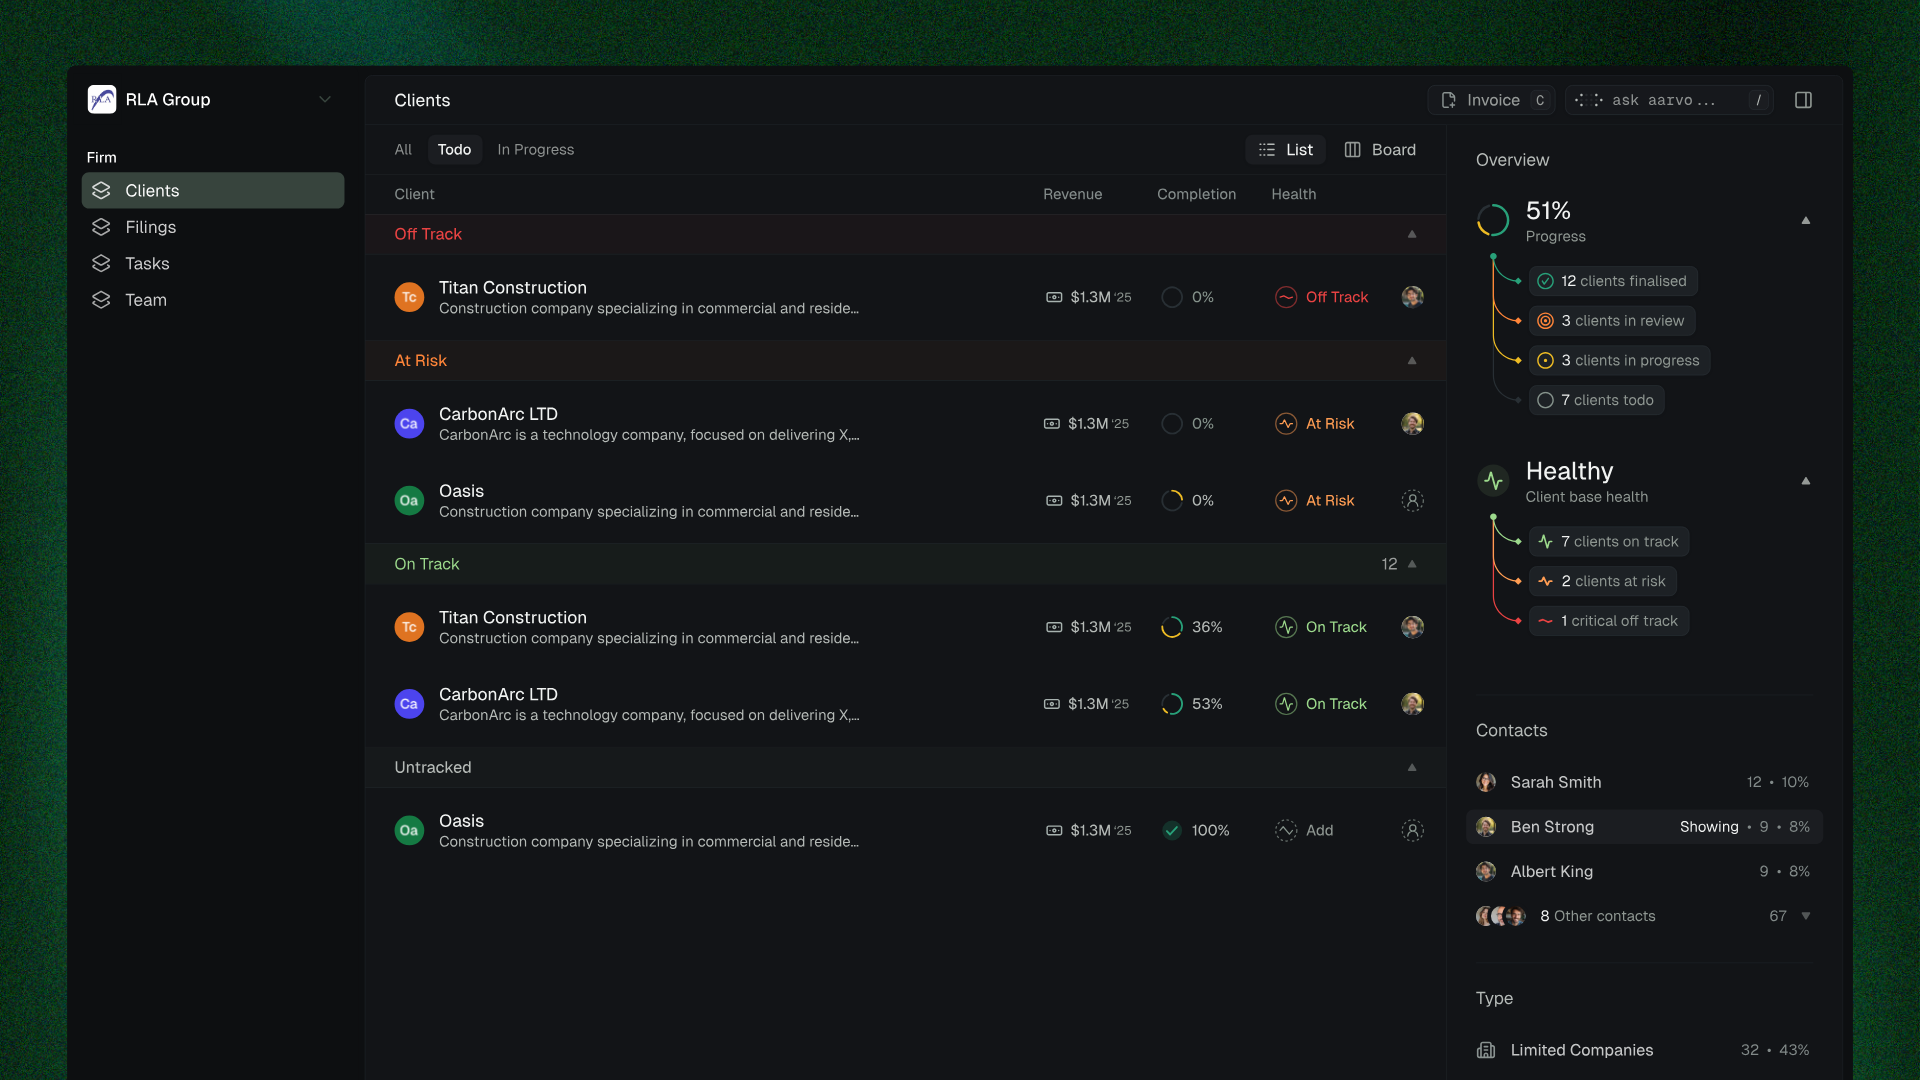The width and height of the screenshot is (1920, 1080).
Task: Open the Team section
Action: coord(146,300)
